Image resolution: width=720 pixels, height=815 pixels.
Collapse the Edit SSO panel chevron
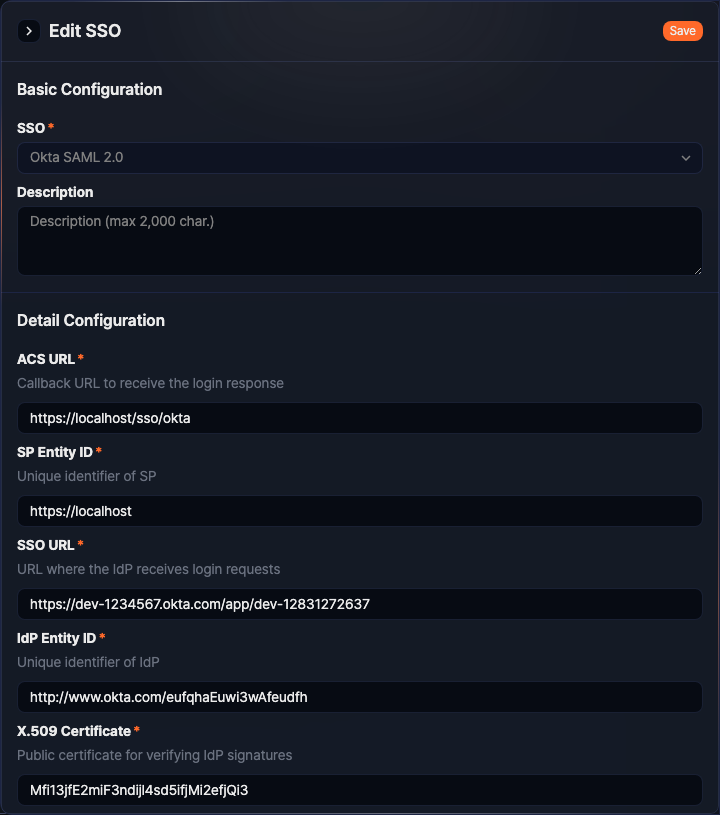click(x=28, y=31)
